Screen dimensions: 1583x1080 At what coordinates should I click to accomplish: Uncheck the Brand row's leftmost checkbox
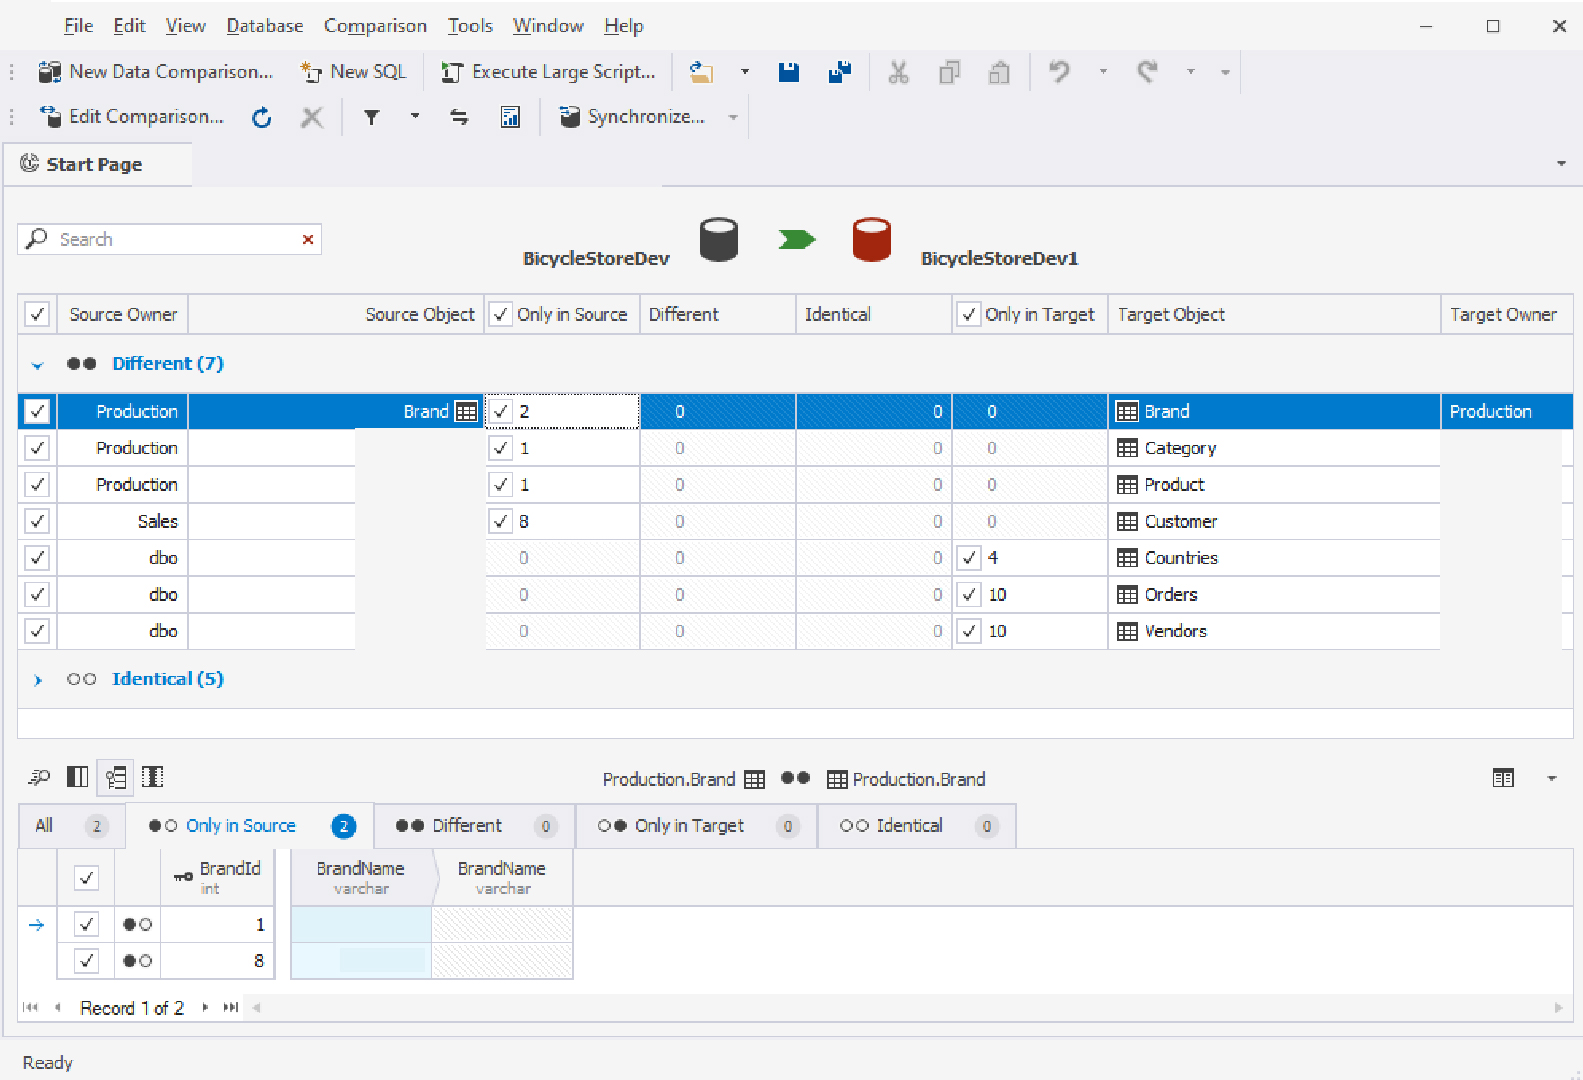37,411
